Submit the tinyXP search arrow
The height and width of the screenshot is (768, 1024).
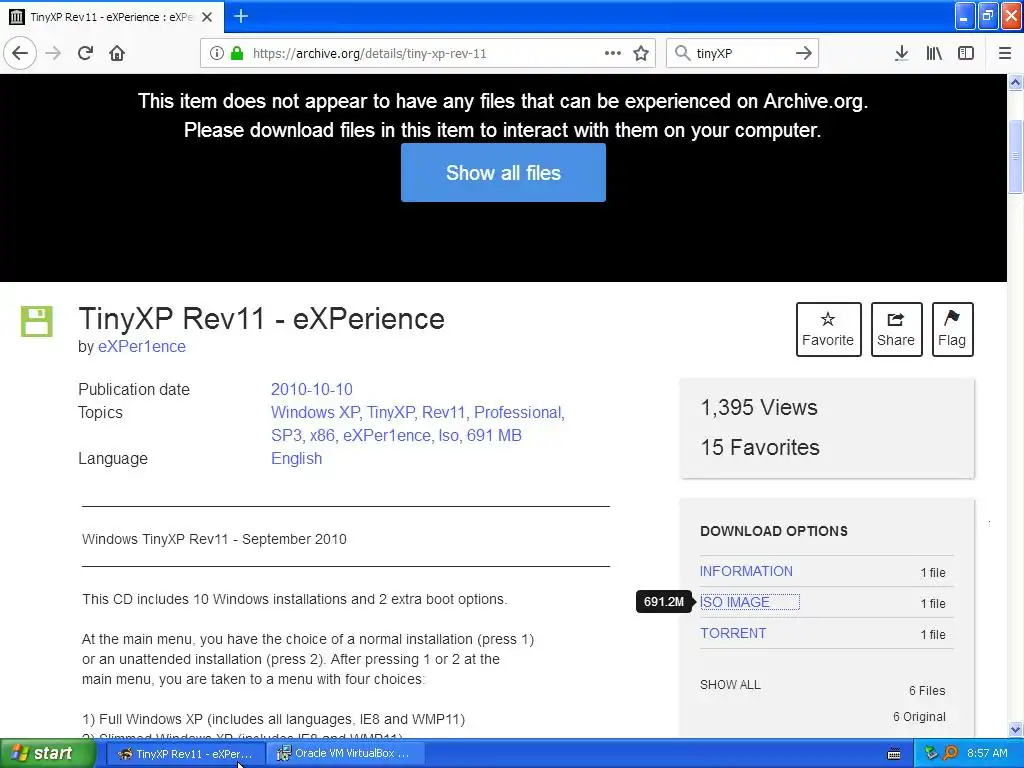(x=804, y=54)
